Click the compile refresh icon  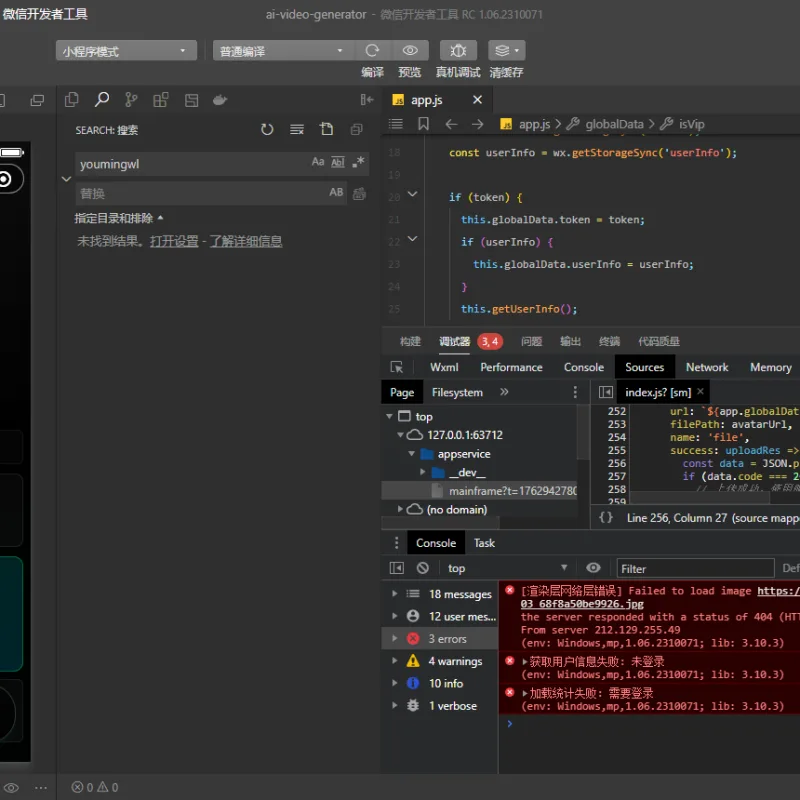pos(372,51)
